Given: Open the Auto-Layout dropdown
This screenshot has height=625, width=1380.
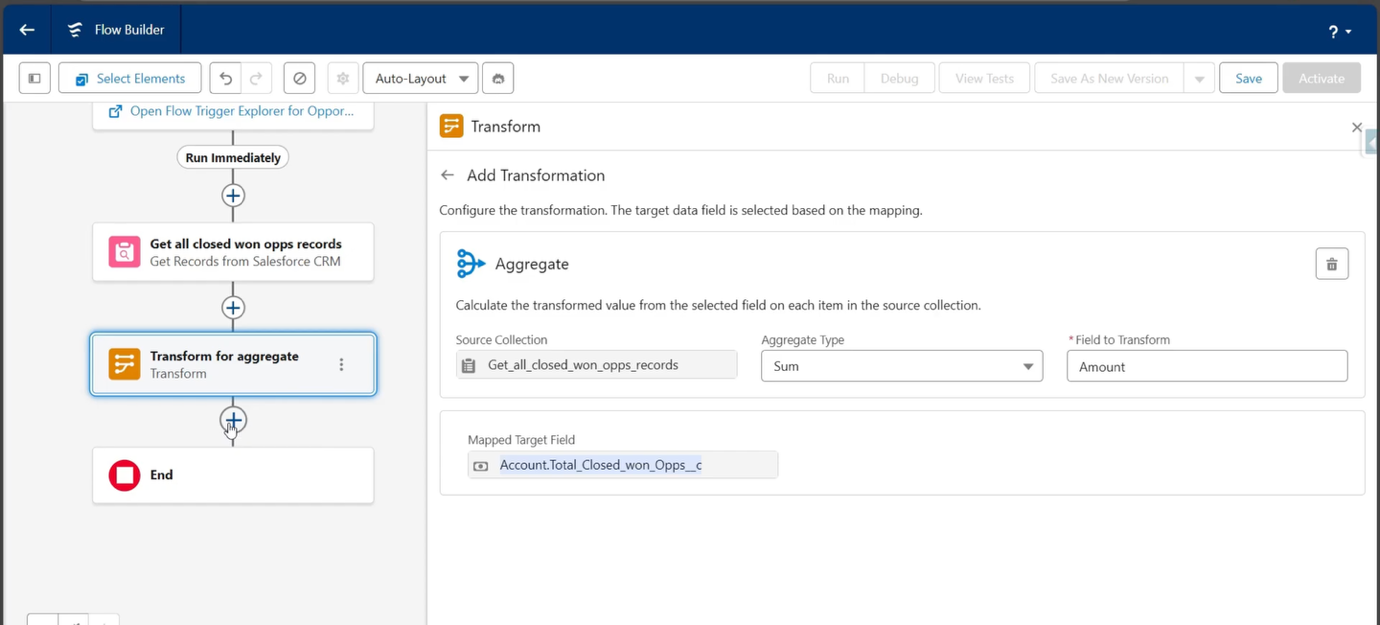Looking at the screenshot, I should (420, 78).
